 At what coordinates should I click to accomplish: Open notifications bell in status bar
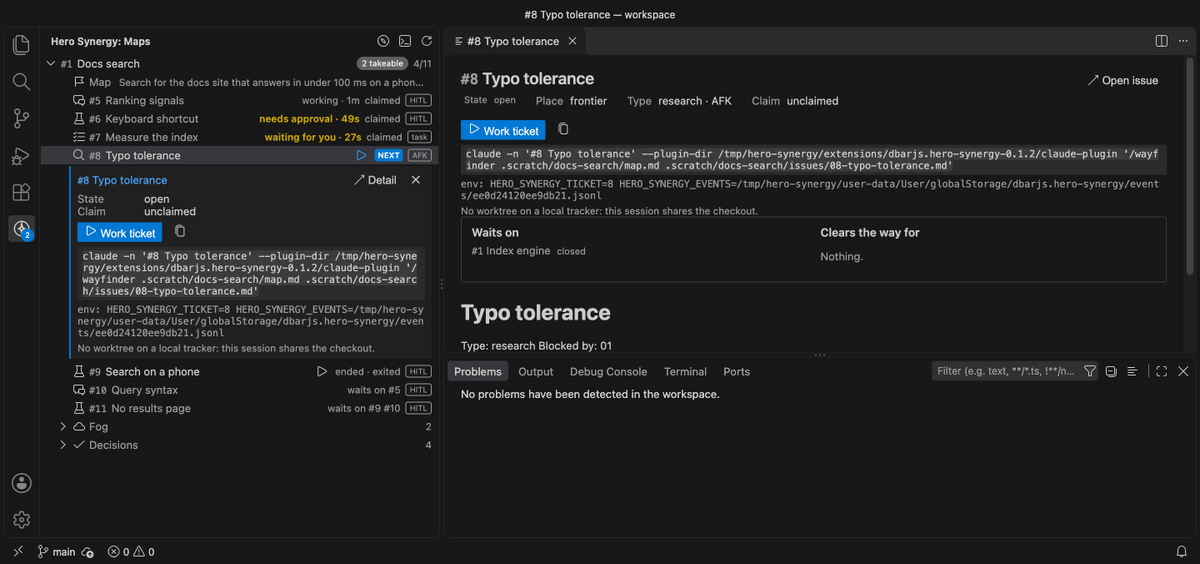point(1181,551)
